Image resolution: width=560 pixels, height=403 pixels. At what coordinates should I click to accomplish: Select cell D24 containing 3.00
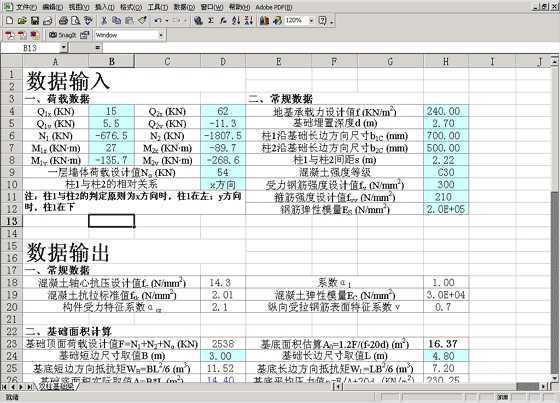click(x=223, y=356)
